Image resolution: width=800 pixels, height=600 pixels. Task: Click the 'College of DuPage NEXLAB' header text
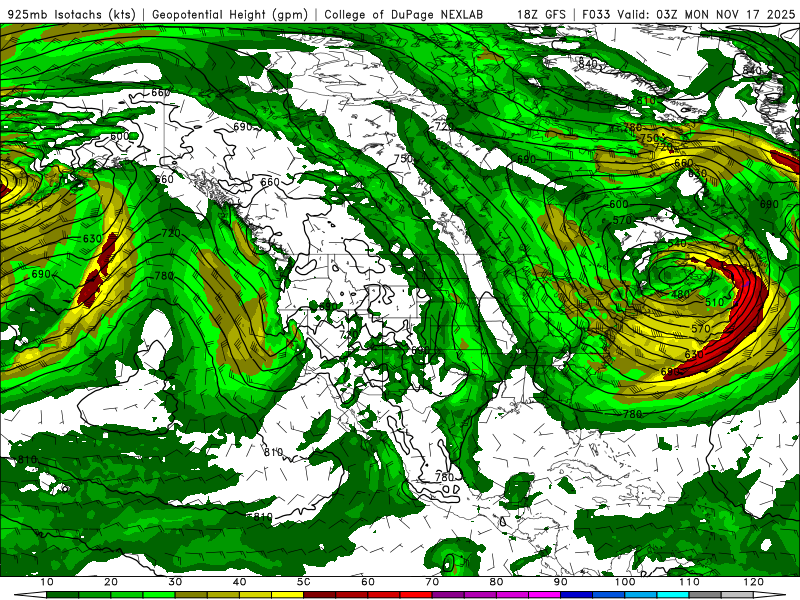pyautogui.click(x=404, y=14)
